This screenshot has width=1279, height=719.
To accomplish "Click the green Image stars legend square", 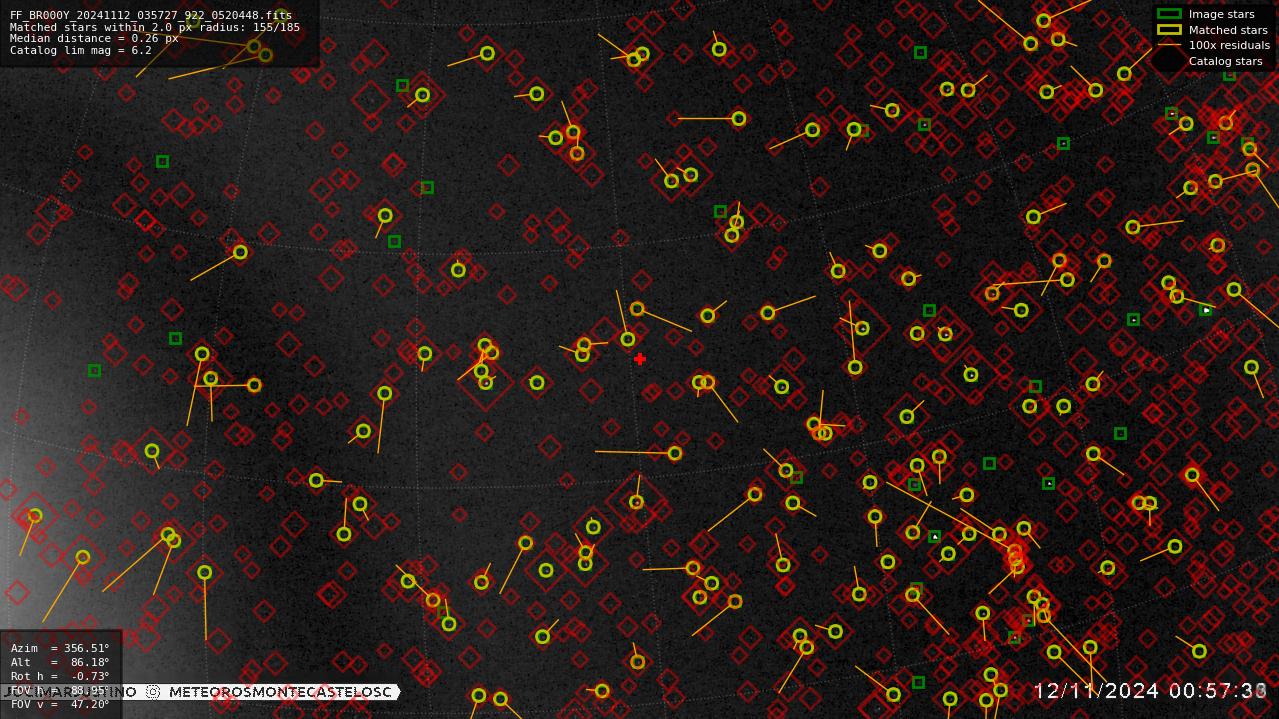I will coord(1169,14).
